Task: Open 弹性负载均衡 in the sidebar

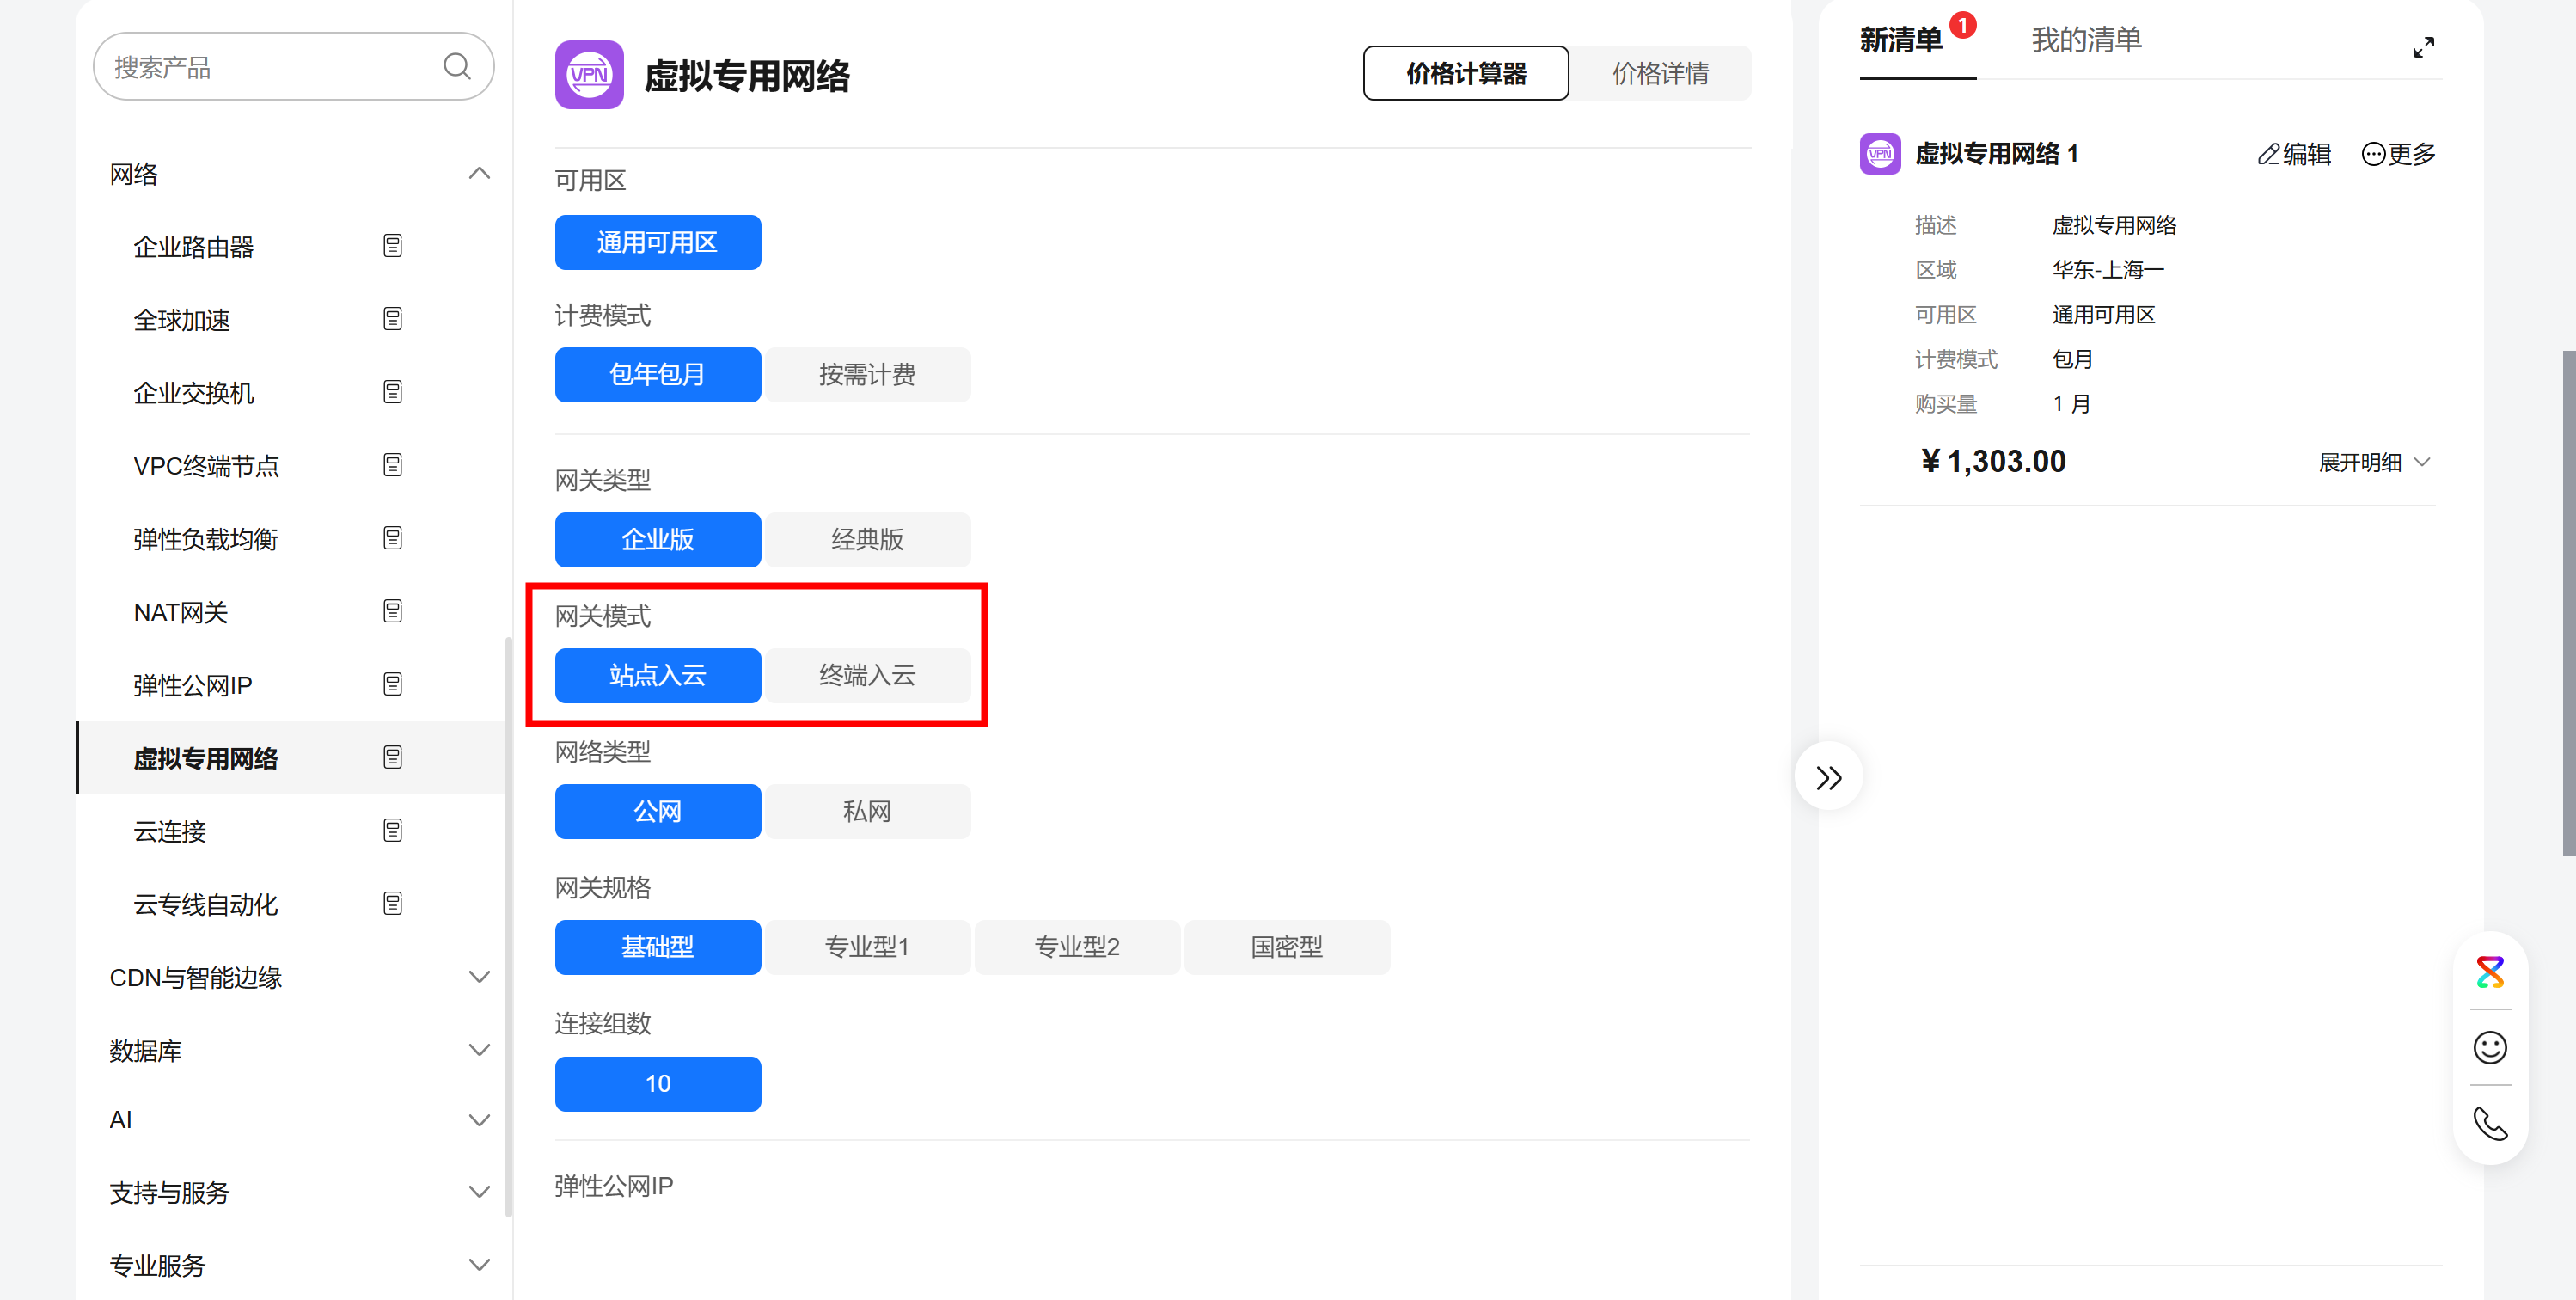Action: [x=206, y=539]
